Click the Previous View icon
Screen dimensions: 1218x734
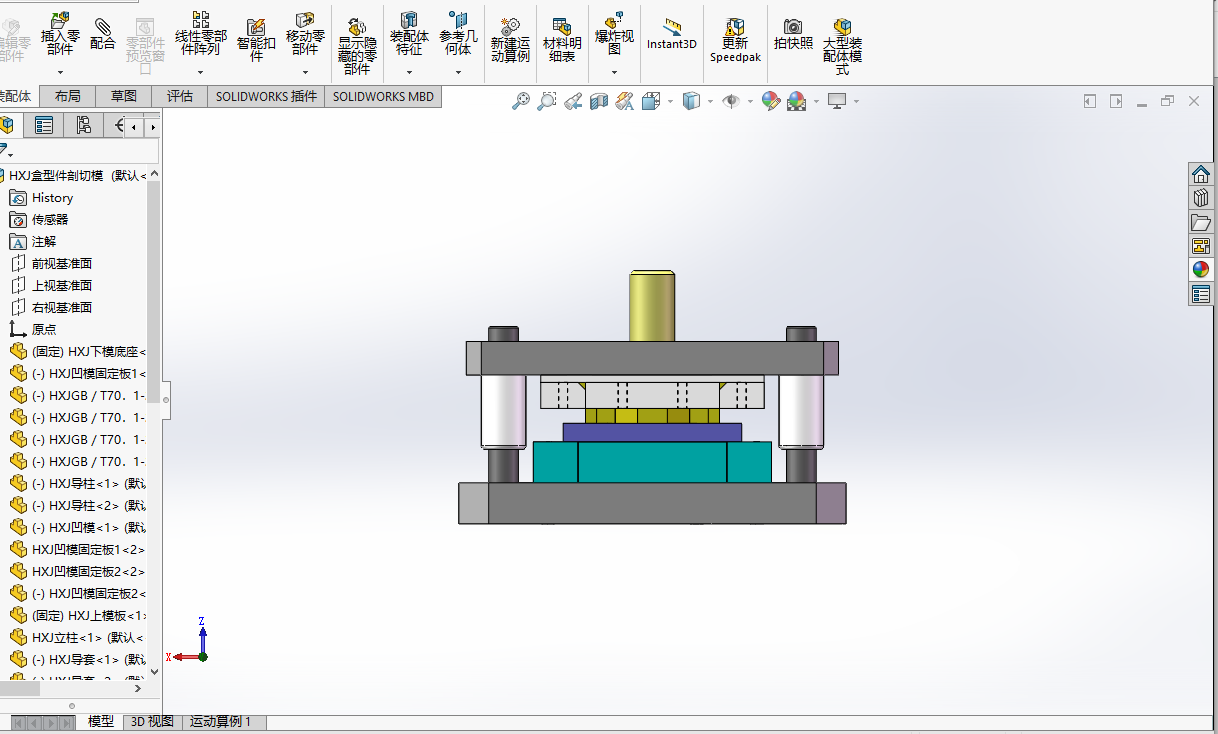pos(573,101)
